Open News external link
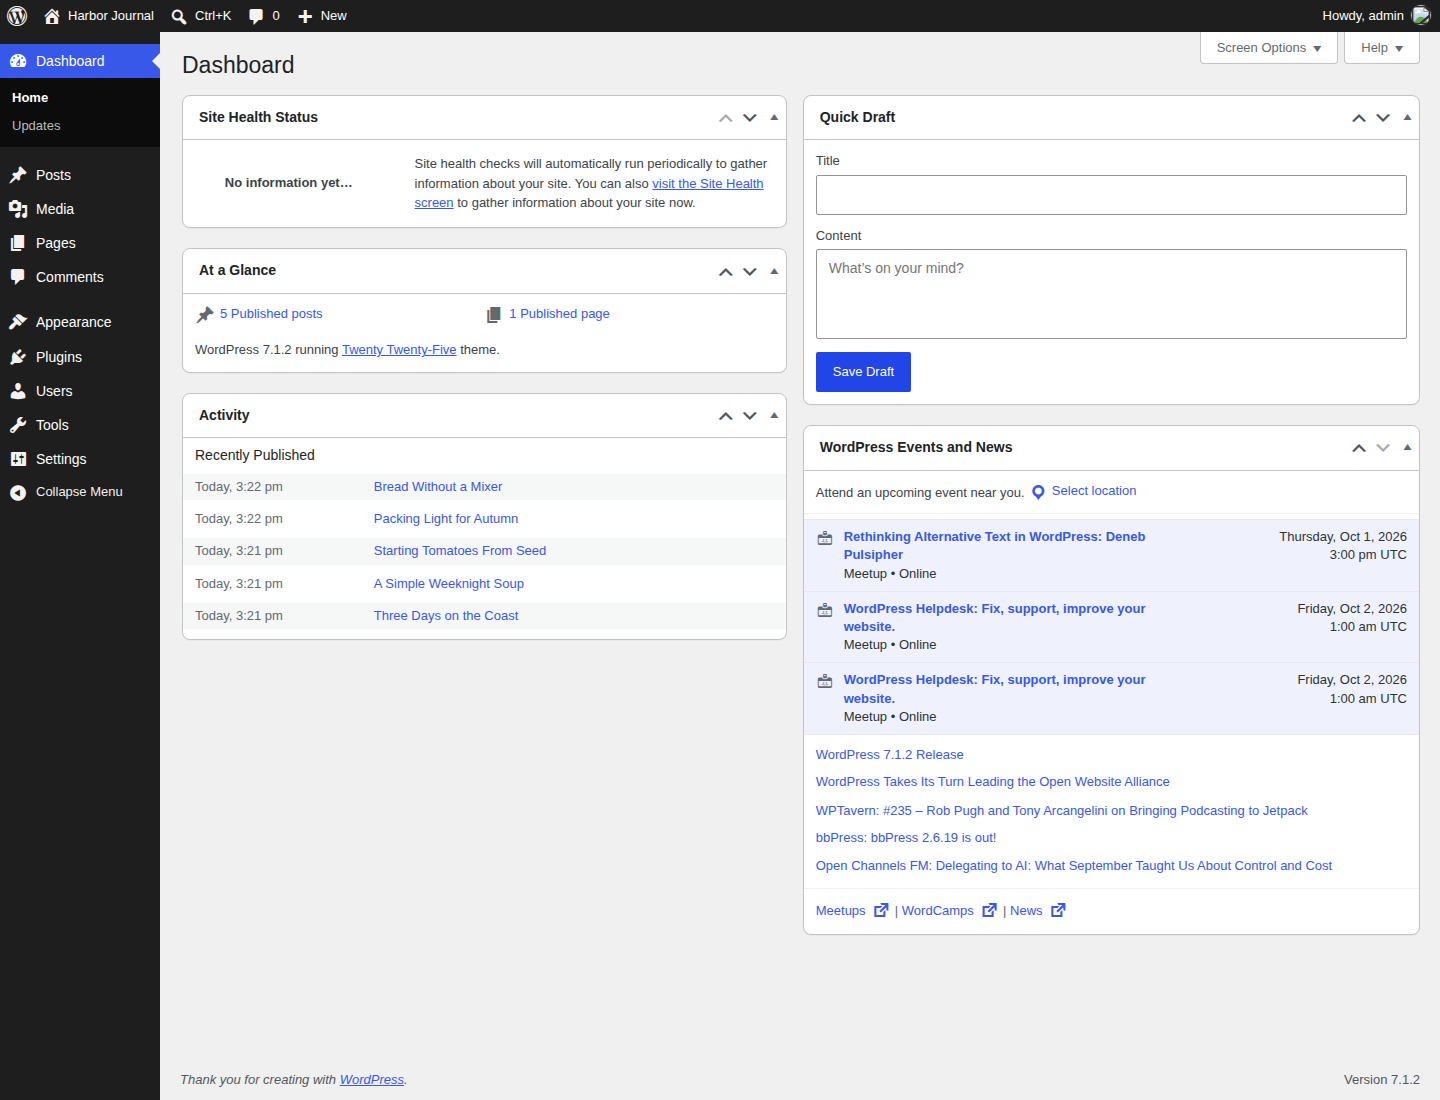 [1038, 911]
